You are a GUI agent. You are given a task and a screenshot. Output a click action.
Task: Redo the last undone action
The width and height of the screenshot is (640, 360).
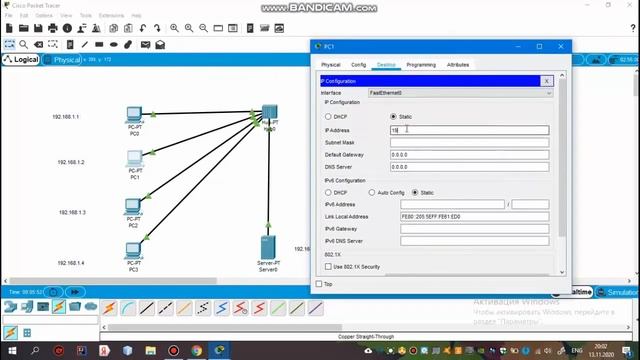pyautogui.click(x=158, y=28)
